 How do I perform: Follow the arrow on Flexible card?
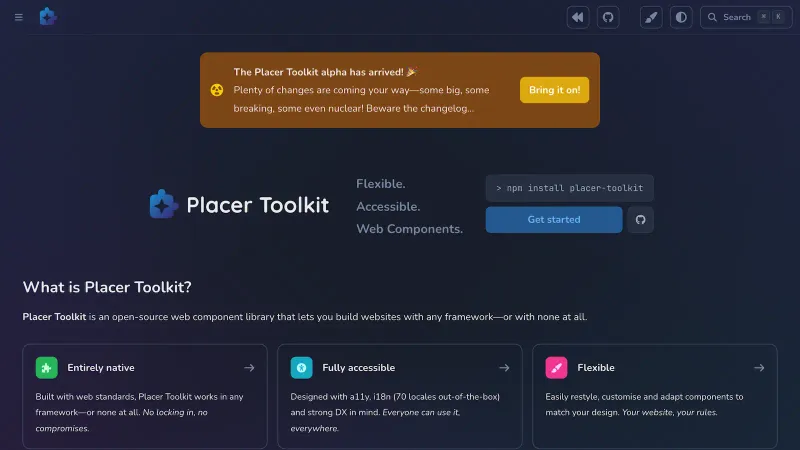759,368
